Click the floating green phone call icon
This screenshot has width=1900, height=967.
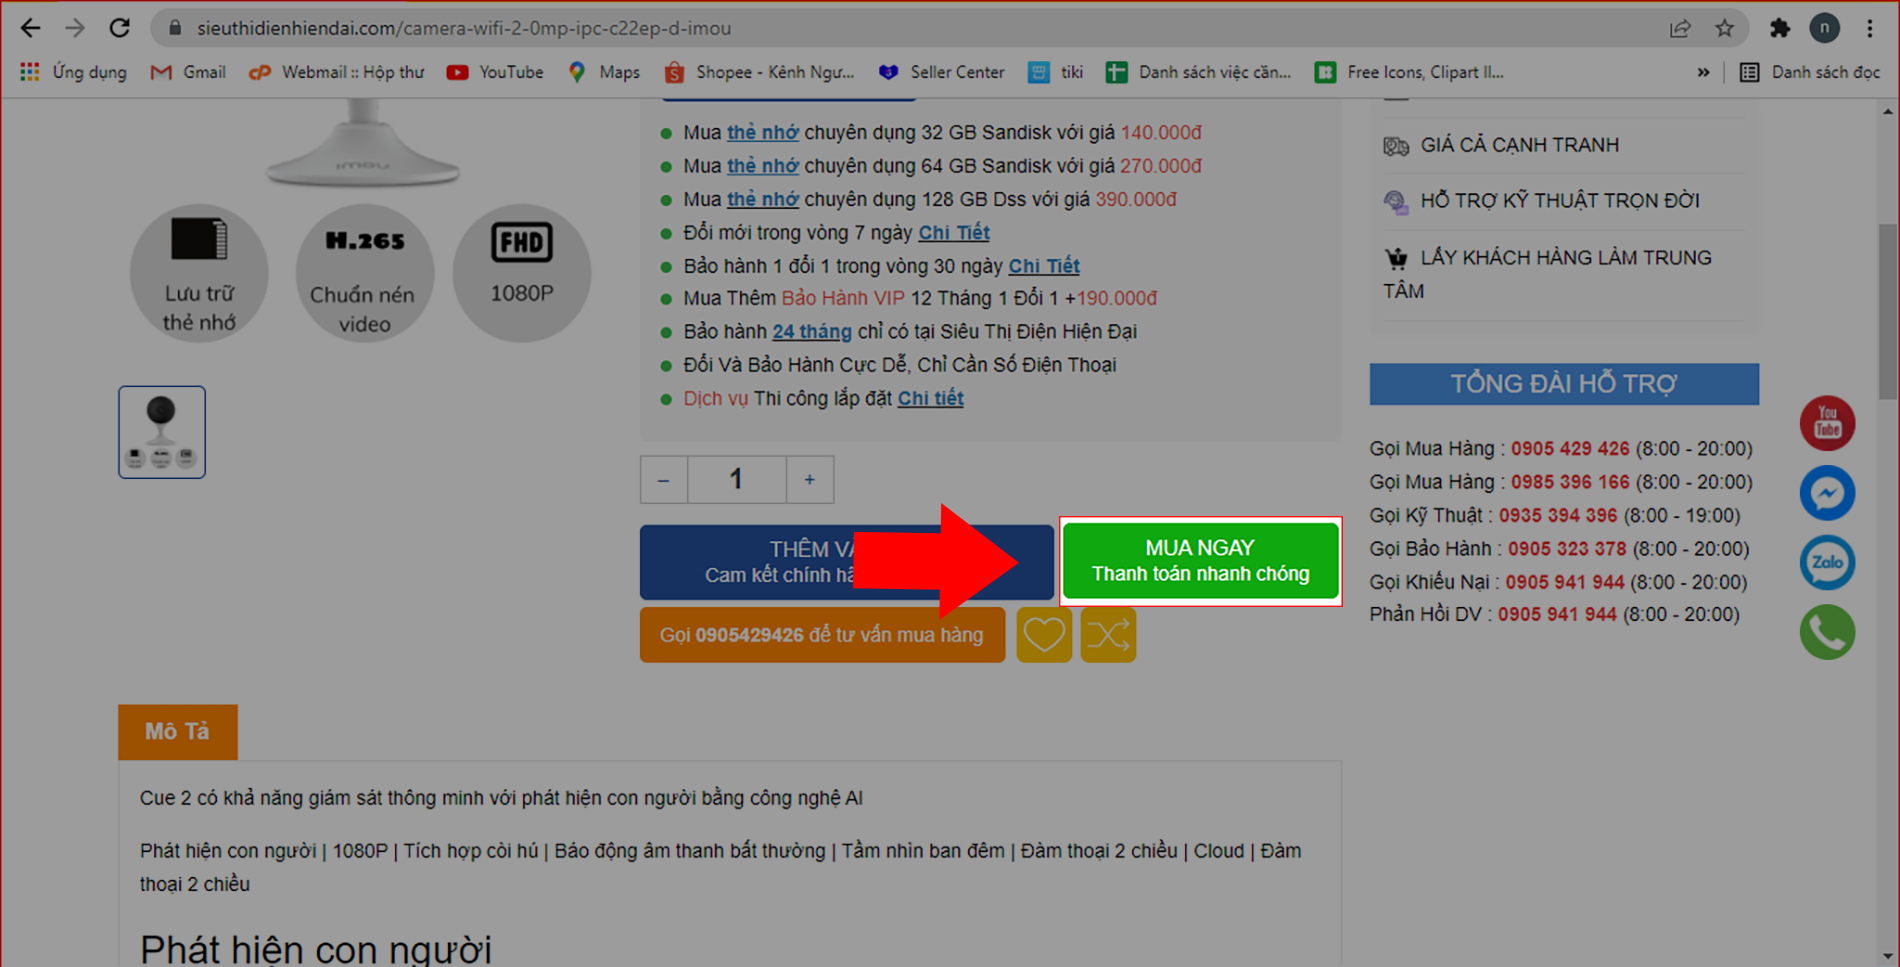pos(1827,632)
